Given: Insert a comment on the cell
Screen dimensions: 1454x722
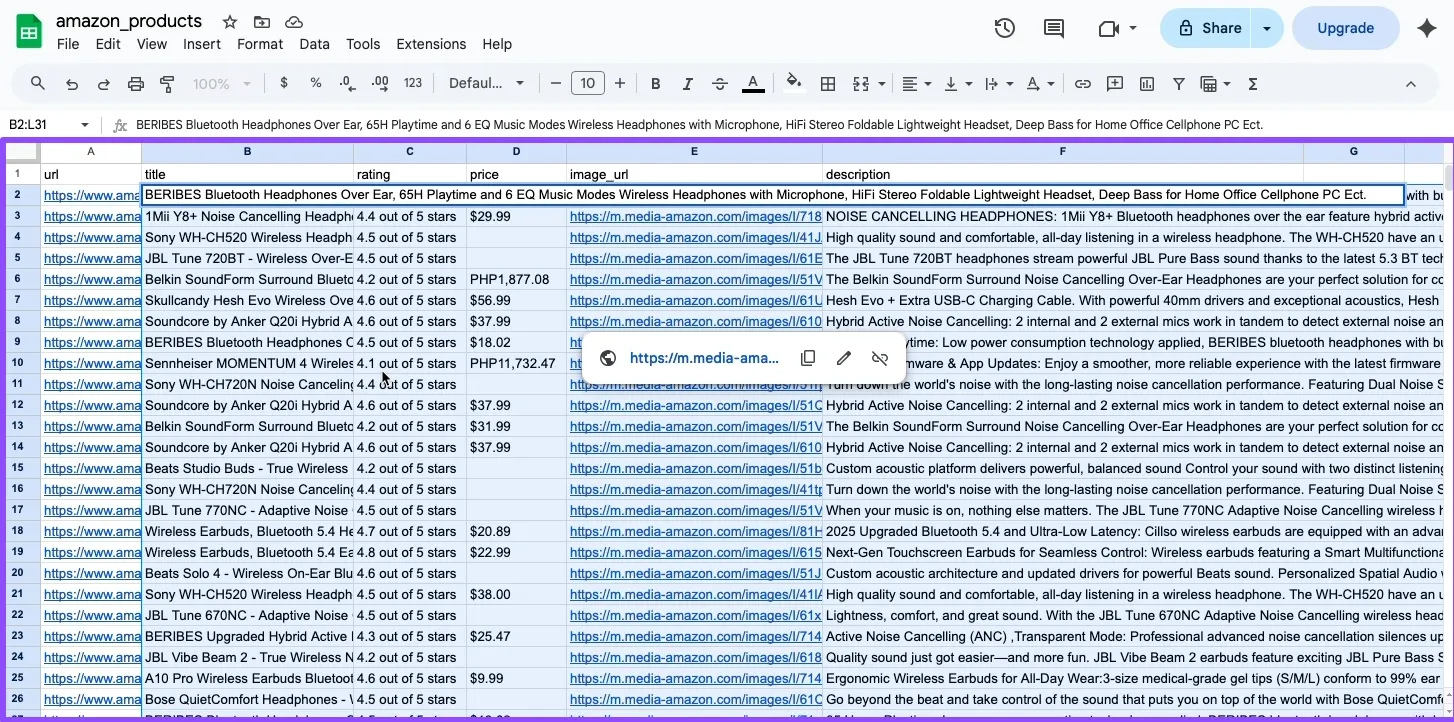Looking at the screenshot, I should click(x=1114, y=83).
